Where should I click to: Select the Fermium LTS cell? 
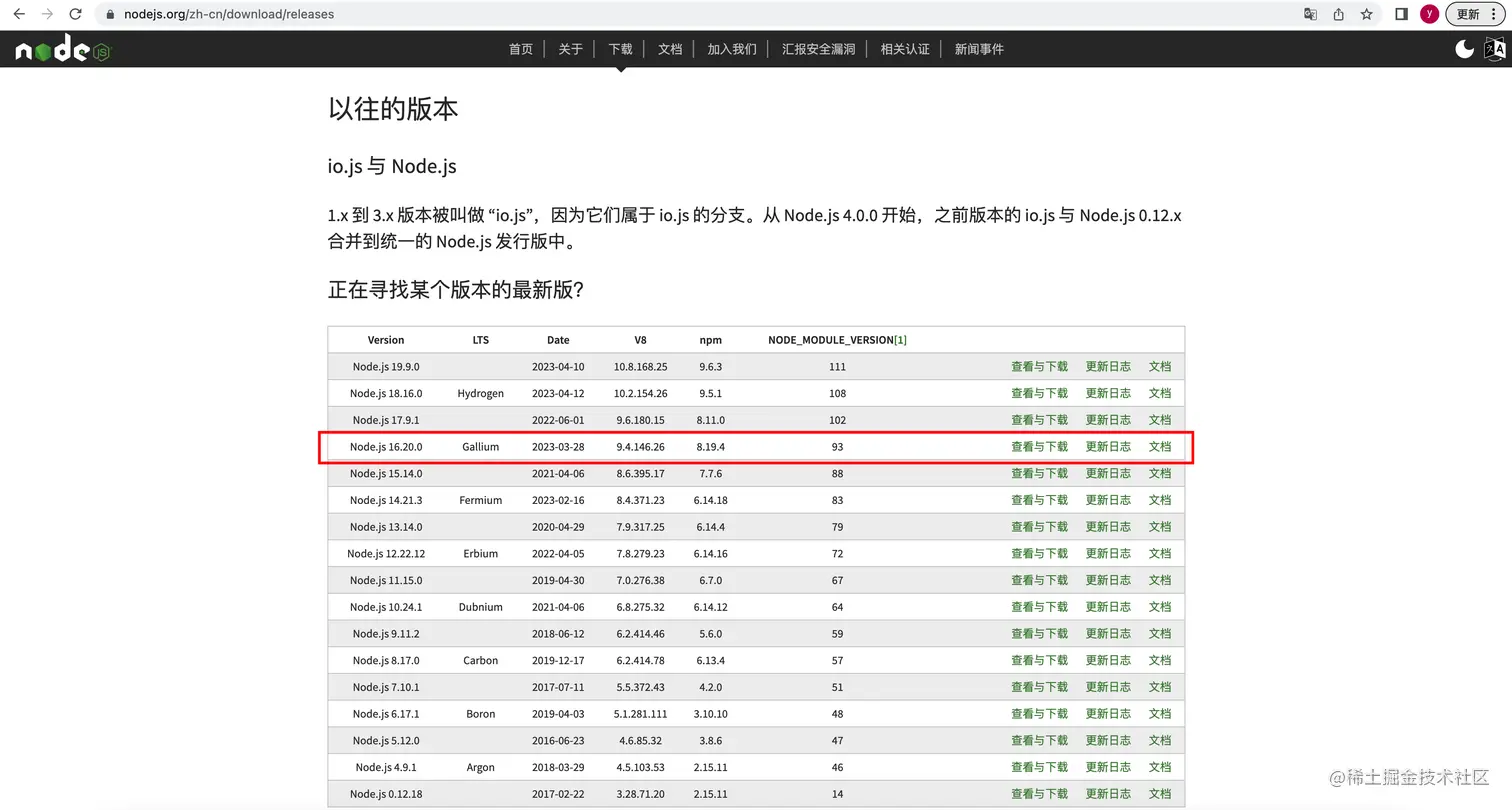pyautogui.click(x=481, y=500)
